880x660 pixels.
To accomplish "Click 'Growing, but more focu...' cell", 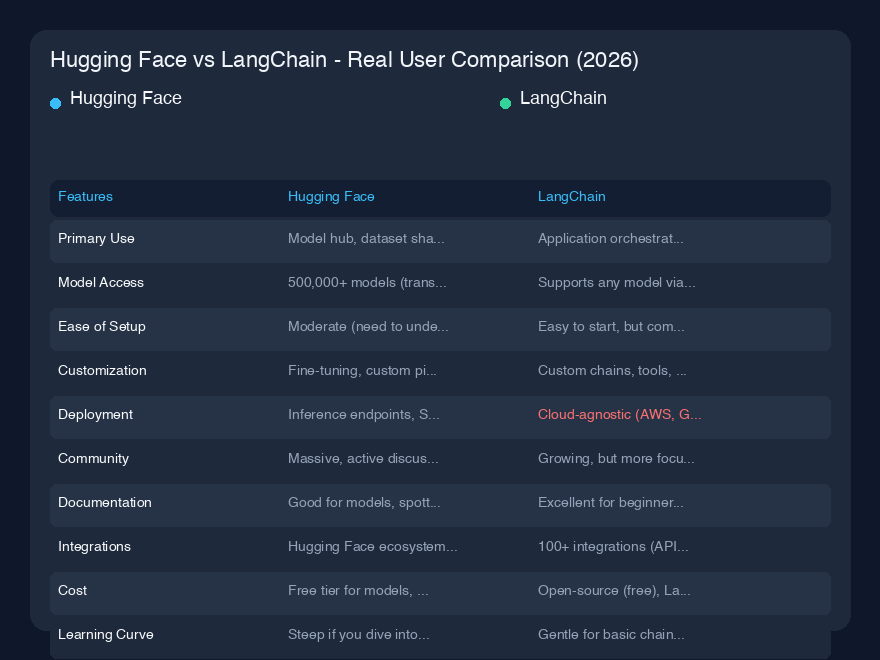I will tap(616, 459).
